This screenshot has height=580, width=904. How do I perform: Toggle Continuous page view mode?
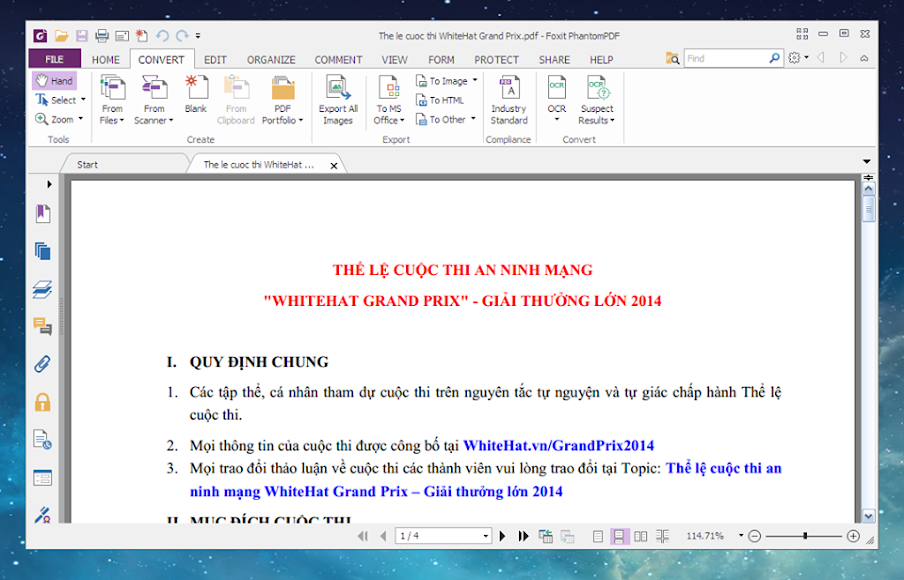click(619, 536)
